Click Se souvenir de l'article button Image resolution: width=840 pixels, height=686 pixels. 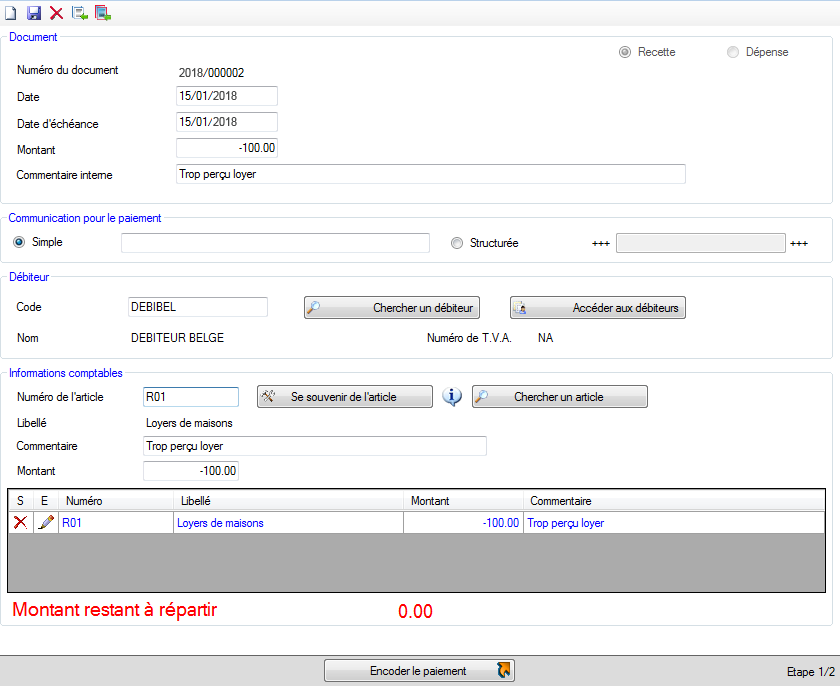tap(344, 397)
